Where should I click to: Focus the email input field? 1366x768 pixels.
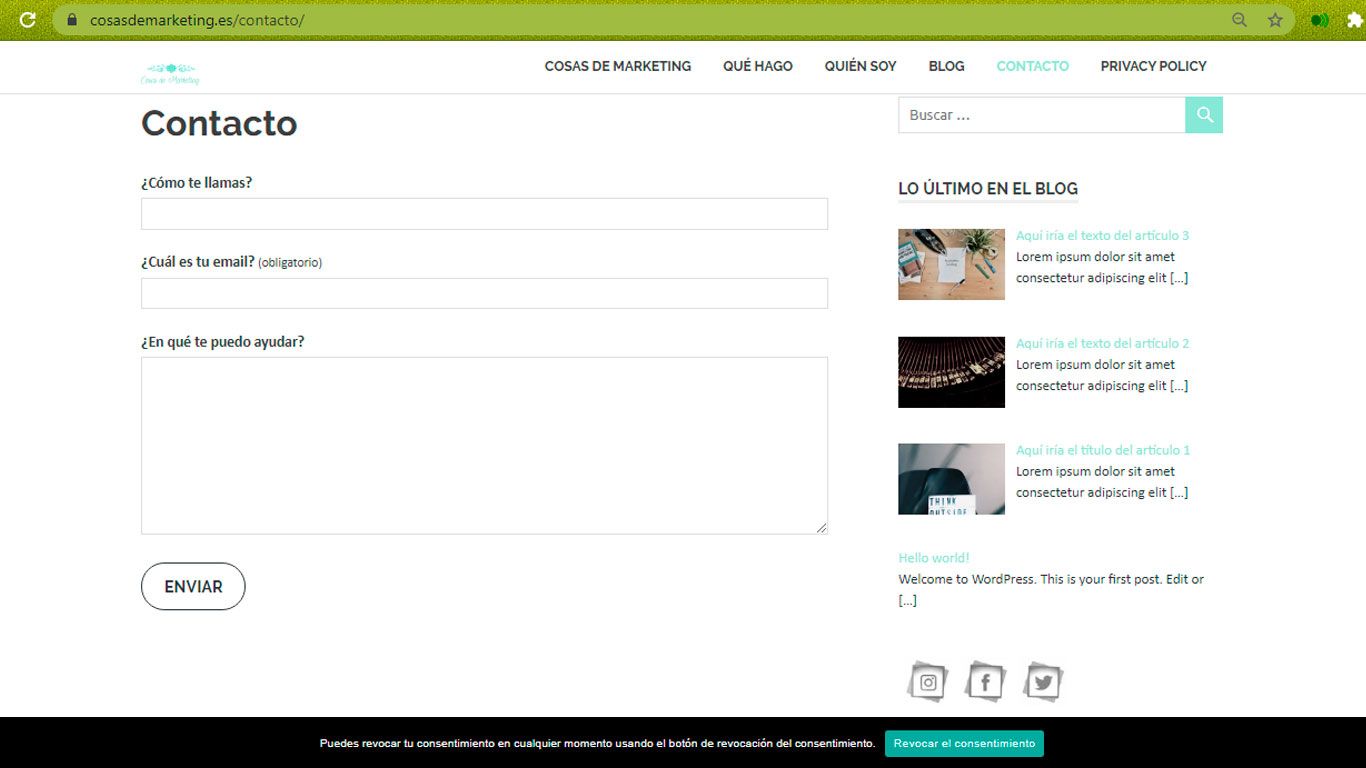point(484,293)
